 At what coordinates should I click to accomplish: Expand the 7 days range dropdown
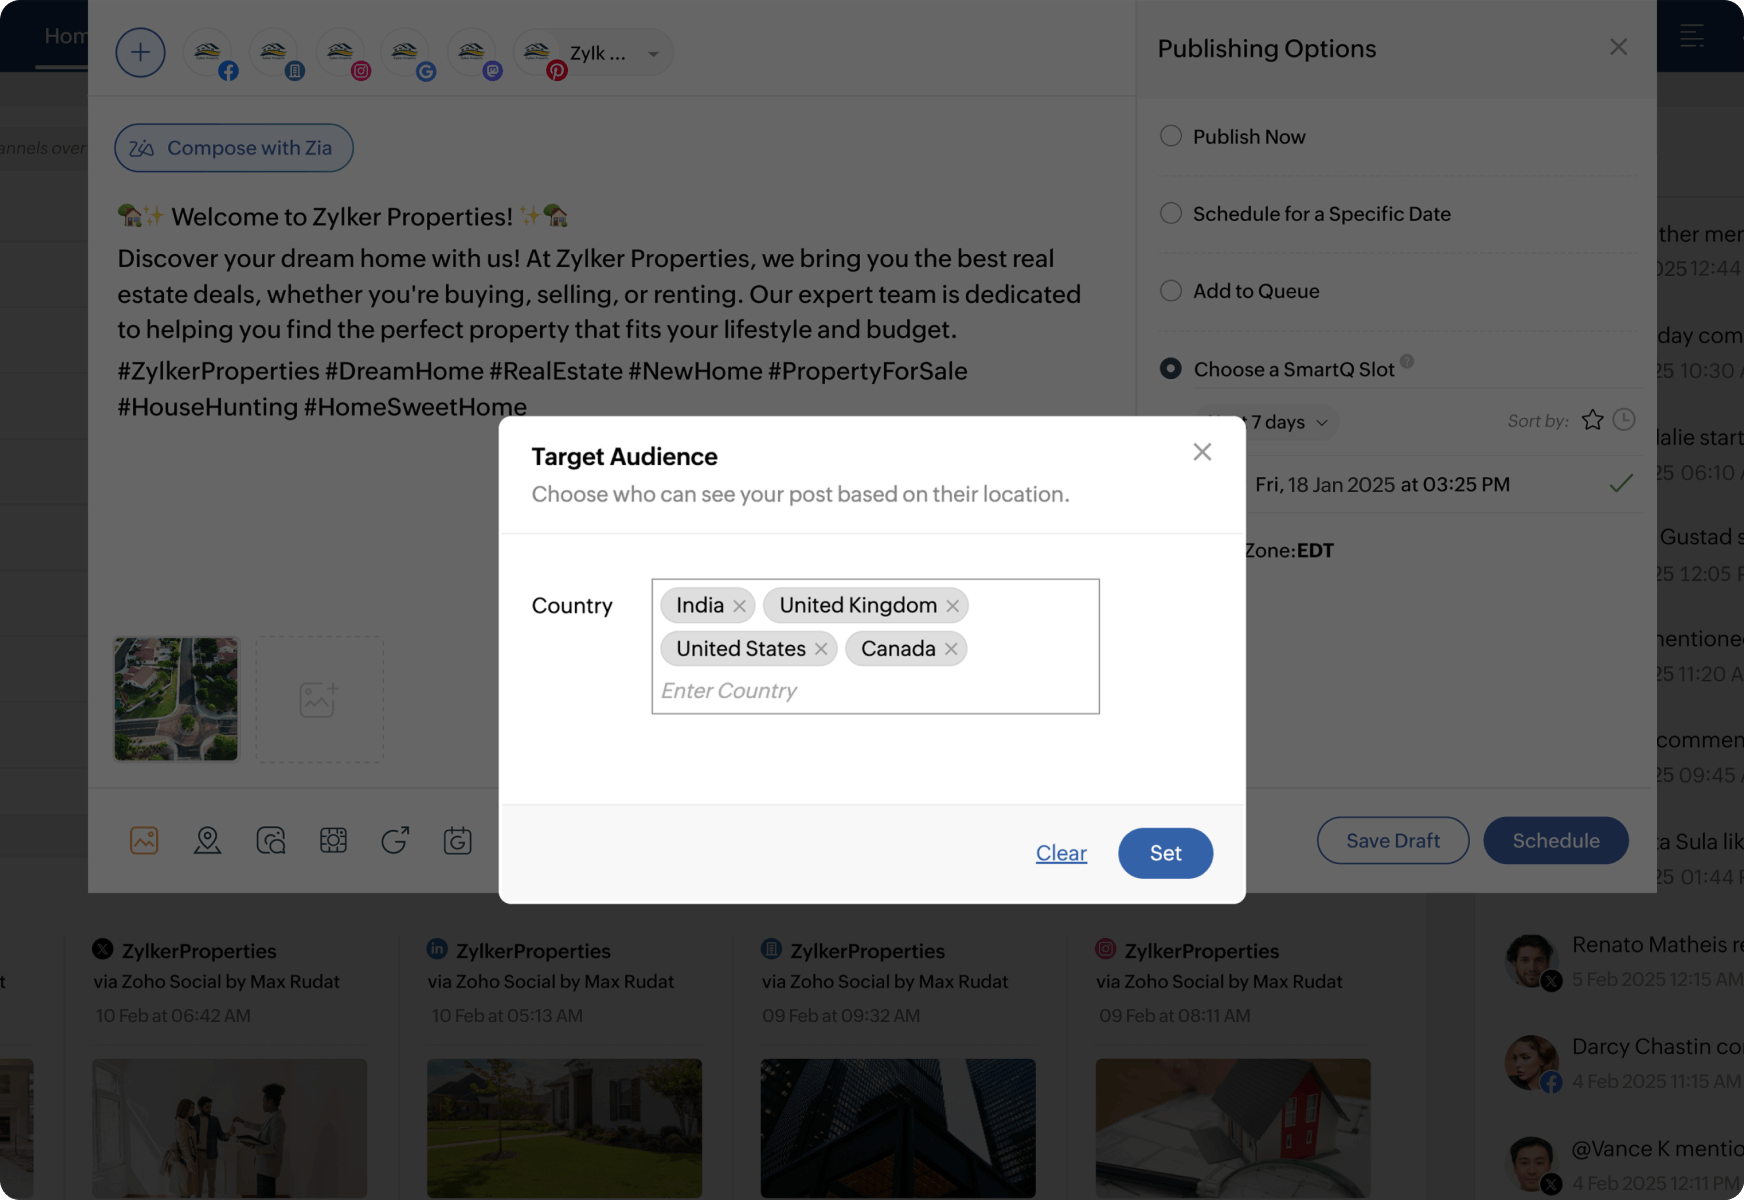pos(1288,422)
